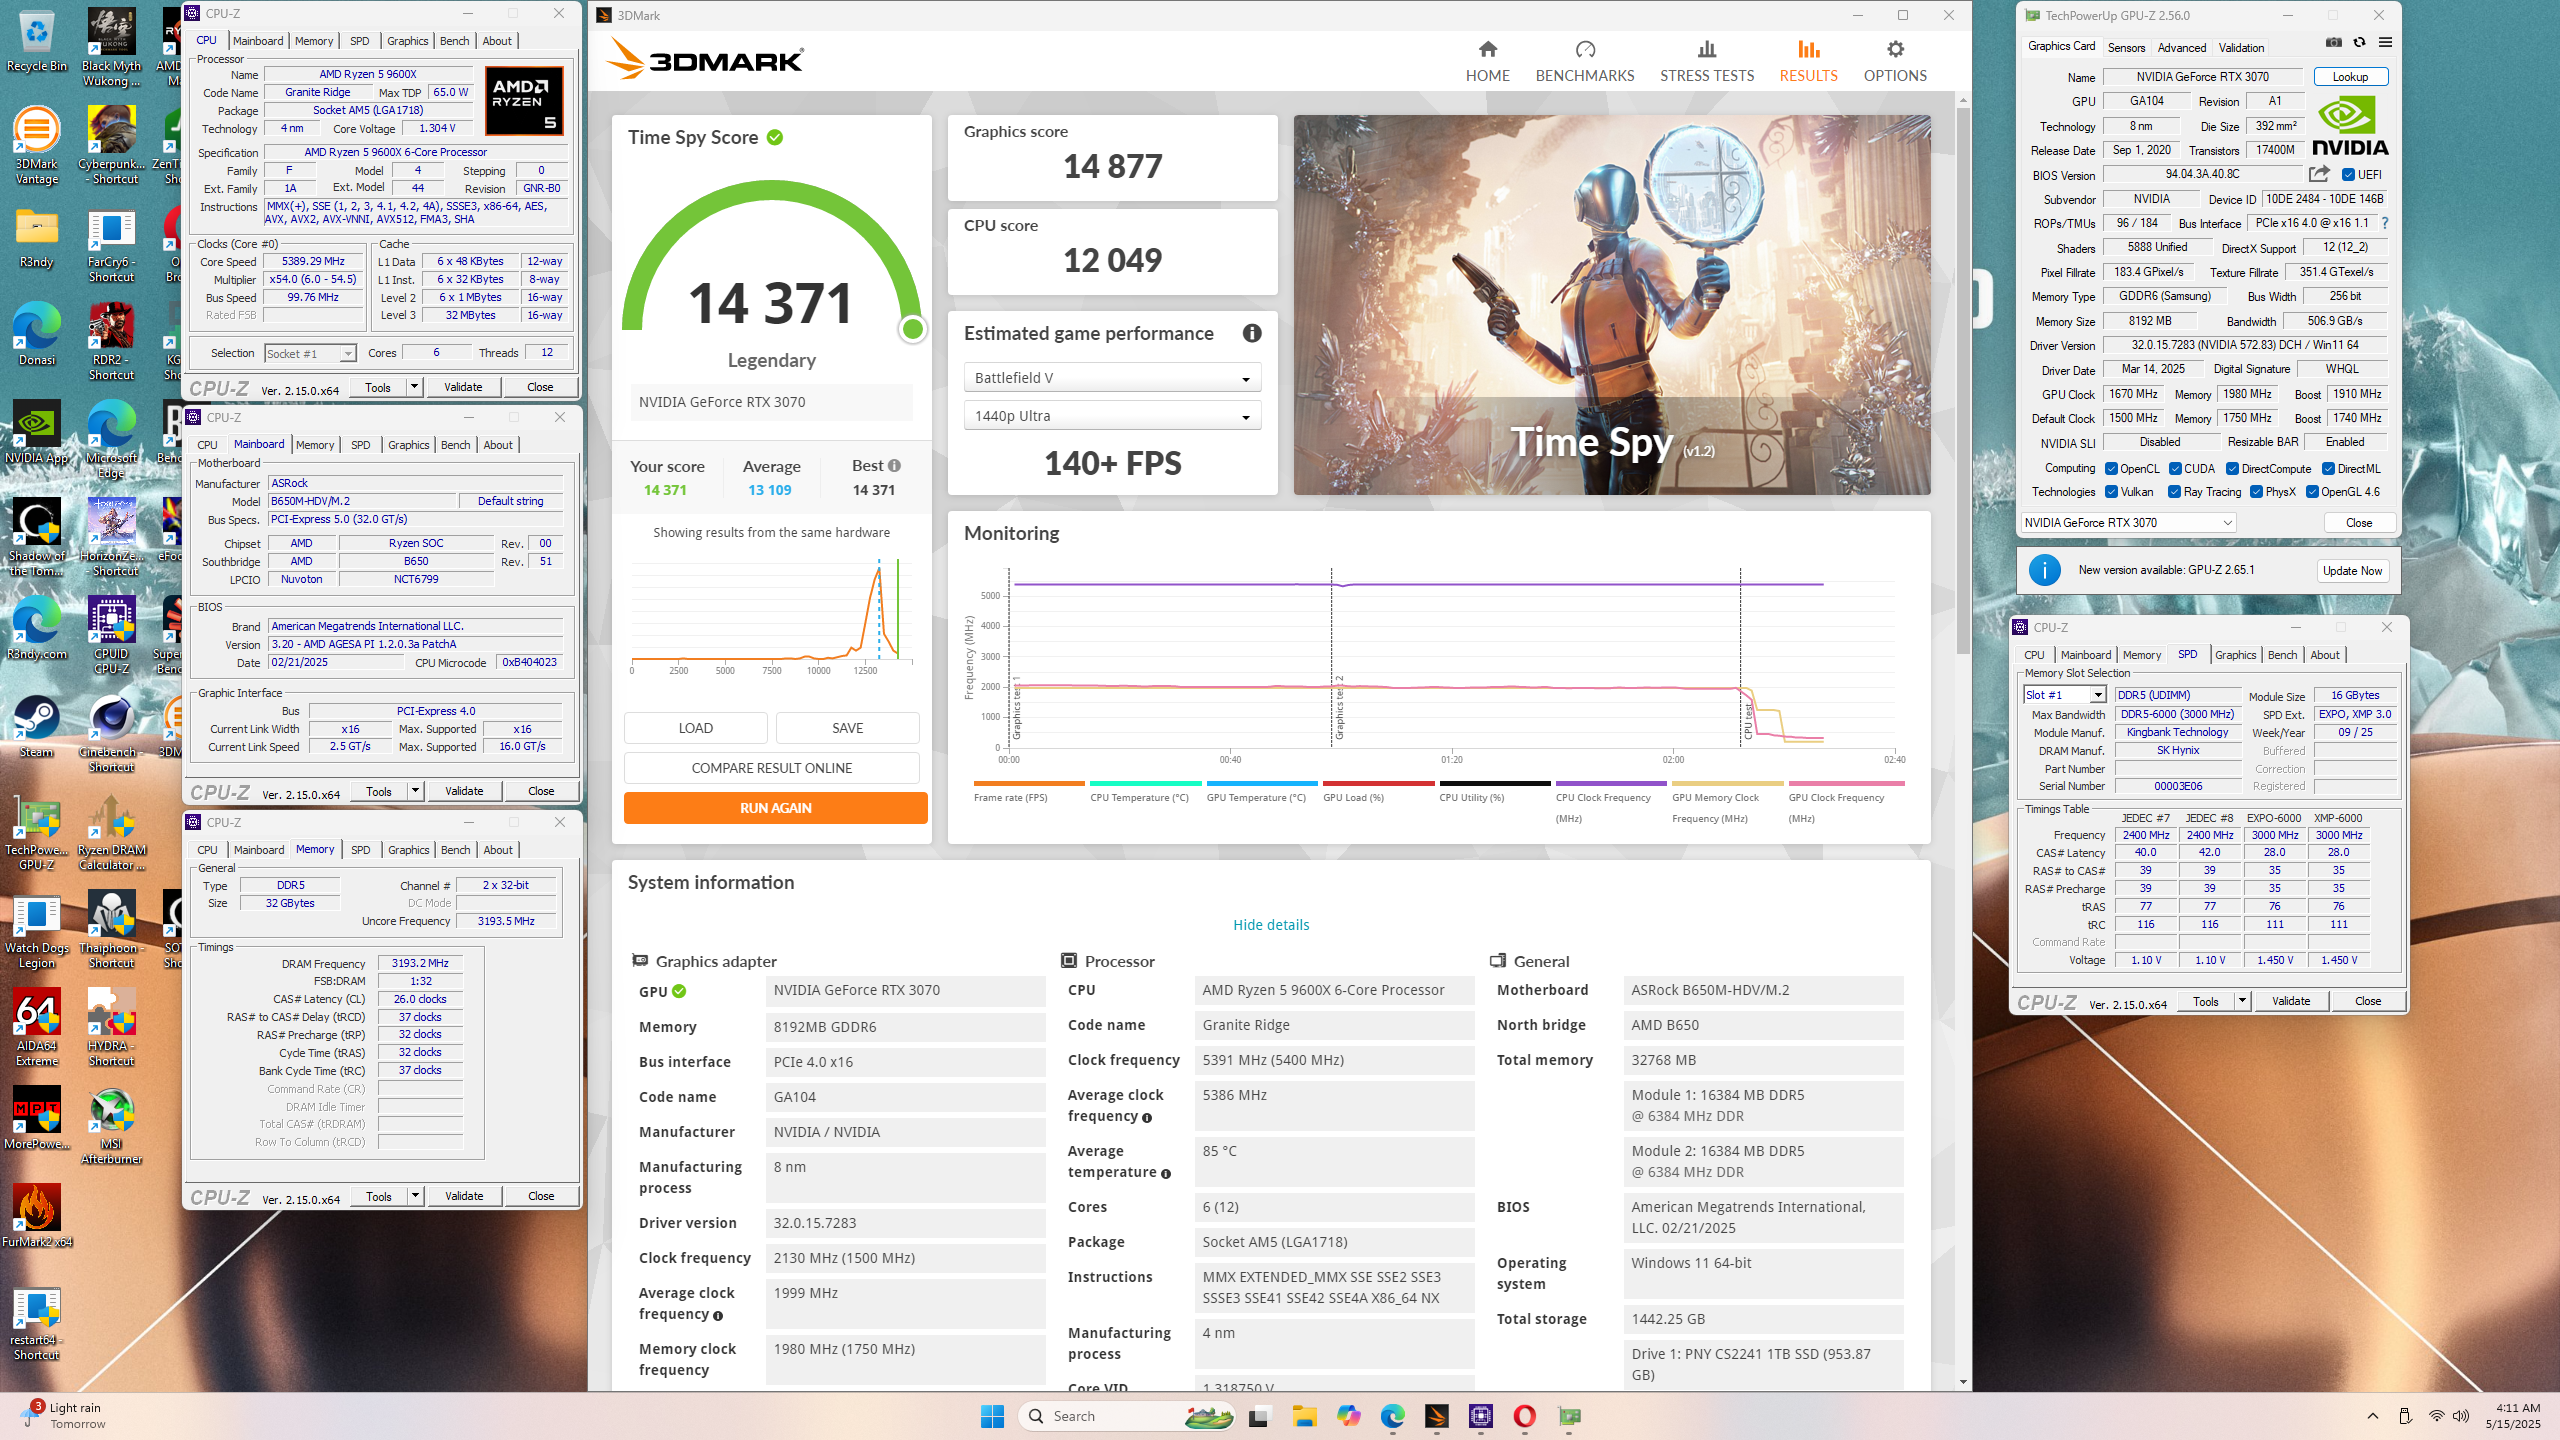The height and width of the screenshot is (1440, 2560).
Task: Click GPU-Z refresh icon
Action: click(2359, 43)
